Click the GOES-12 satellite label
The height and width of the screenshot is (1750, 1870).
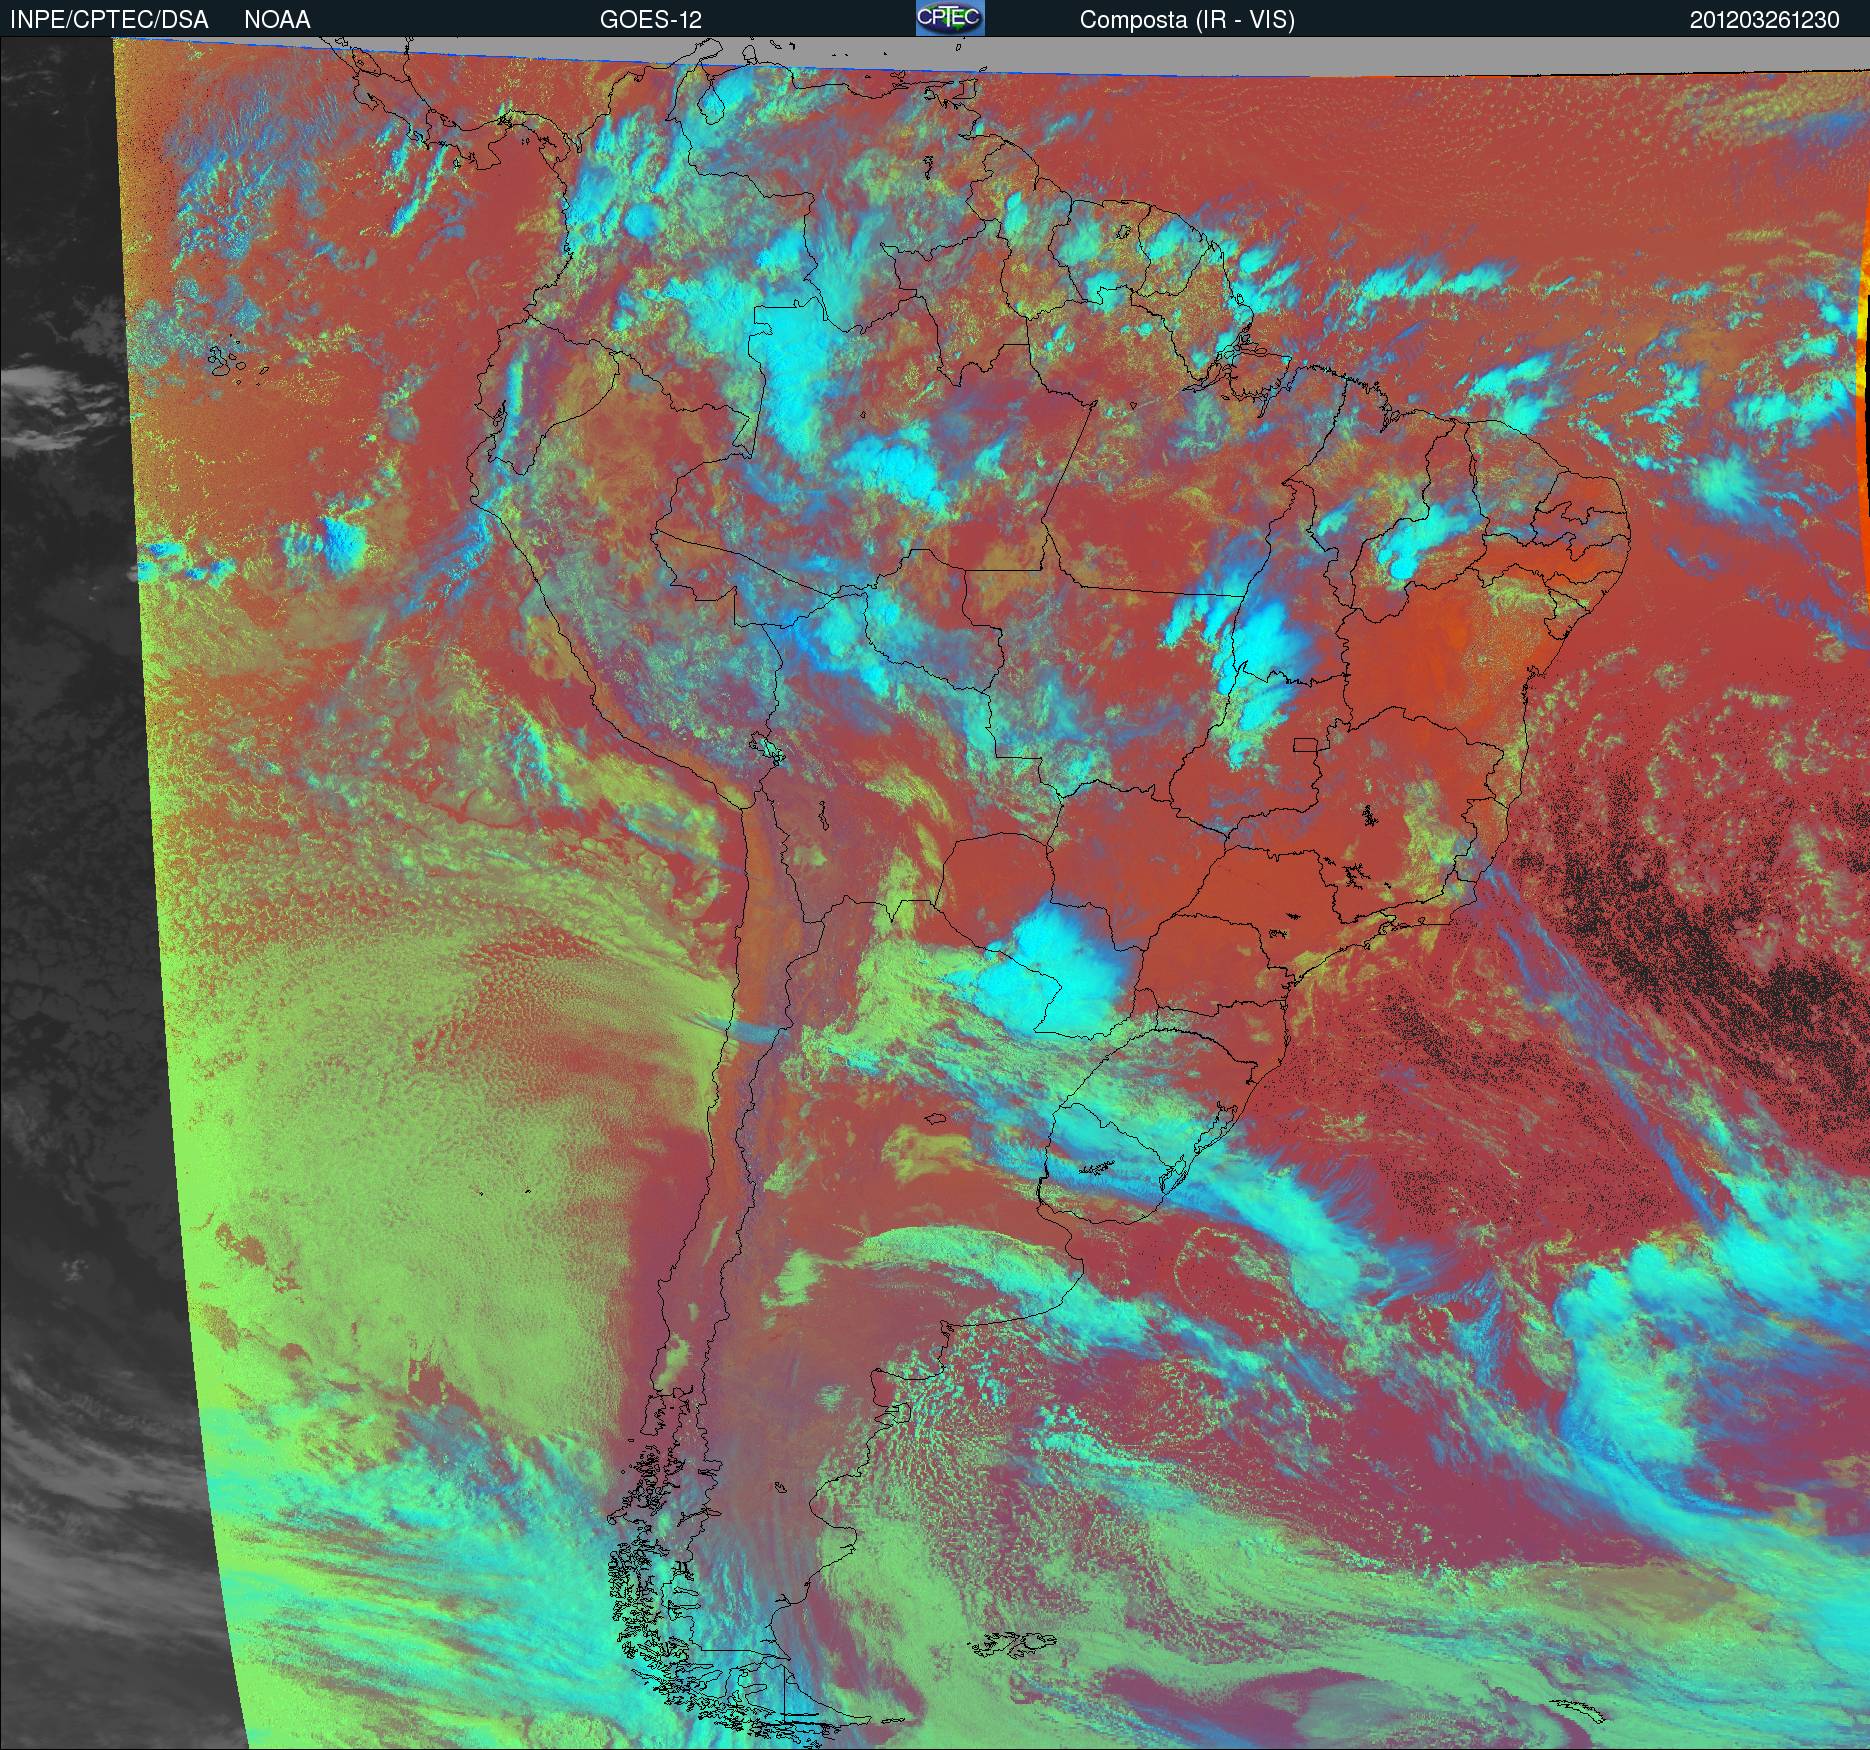tap(650, 20)
